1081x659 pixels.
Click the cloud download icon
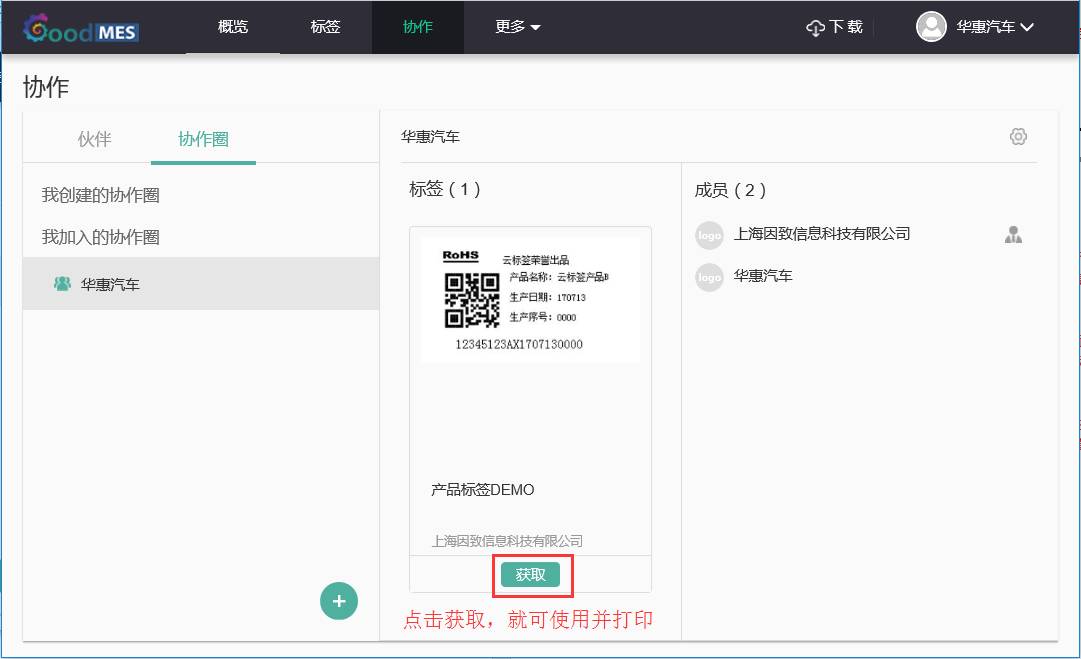pyautogui.click(x=816, y=28)
